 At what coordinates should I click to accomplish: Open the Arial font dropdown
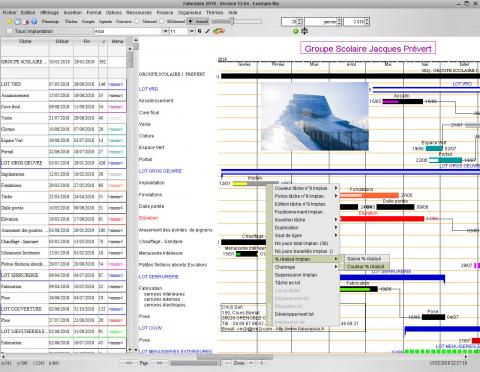tap(165, 31)
